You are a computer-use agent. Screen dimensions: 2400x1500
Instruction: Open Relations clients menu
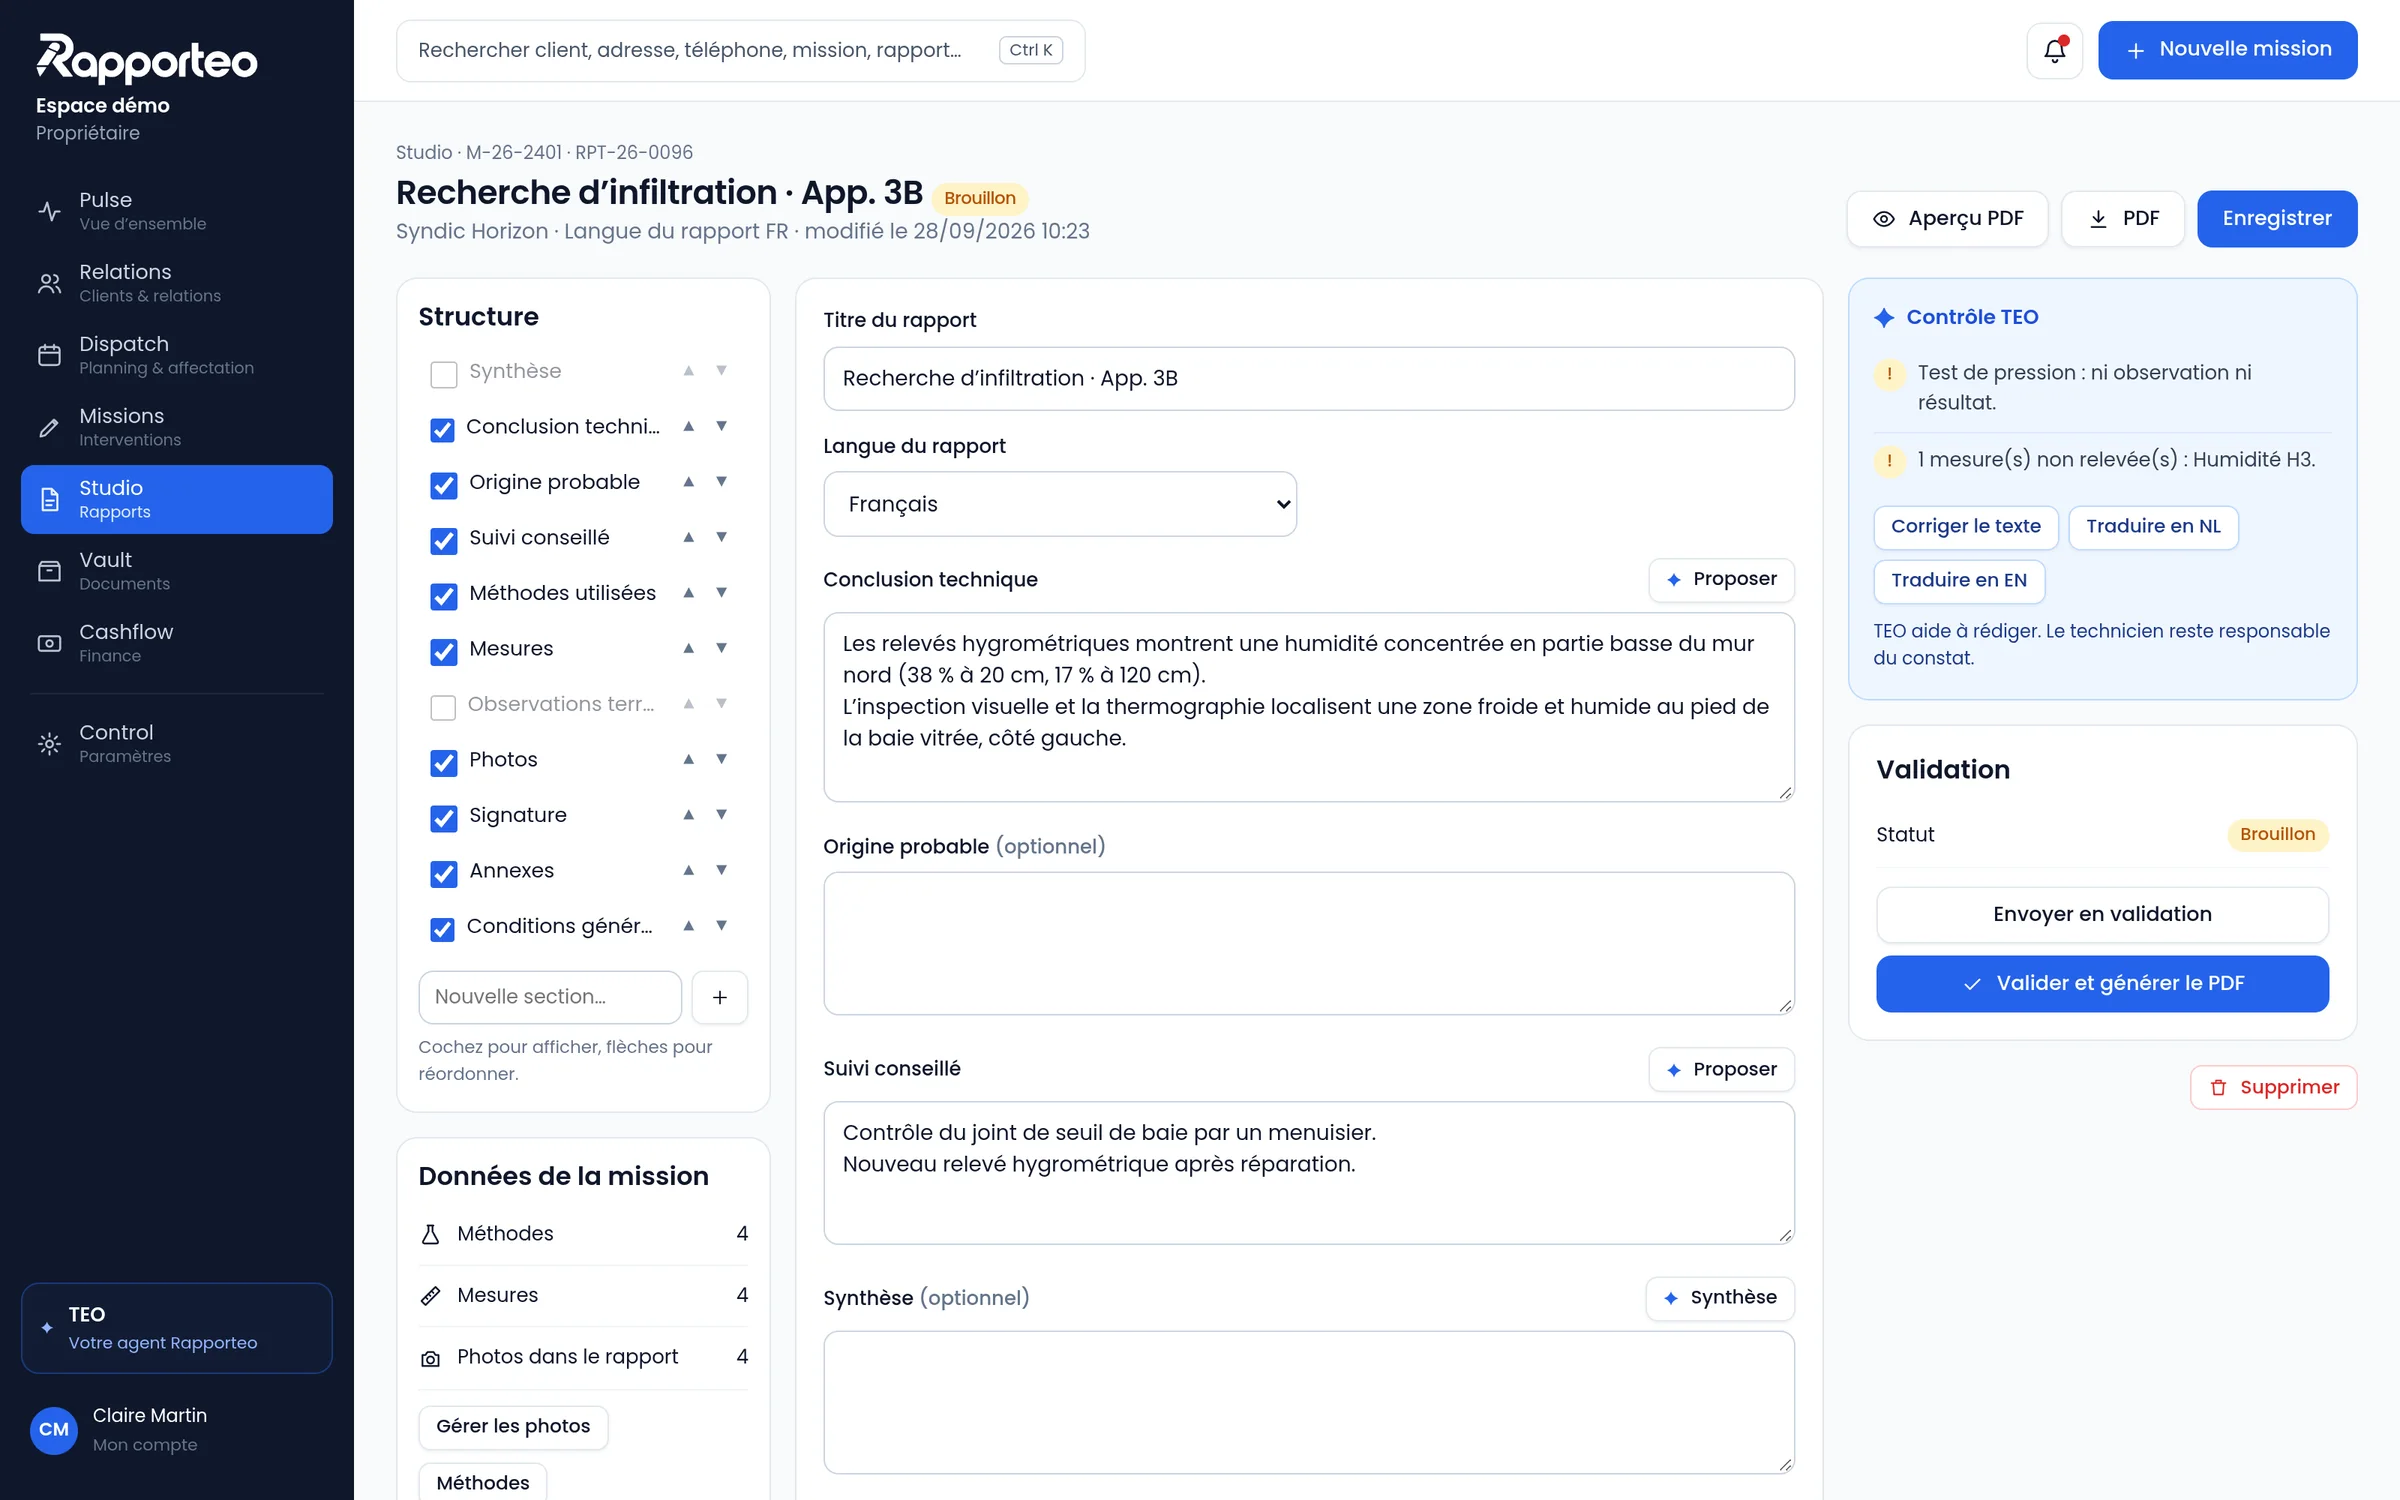tap(177, 283)
